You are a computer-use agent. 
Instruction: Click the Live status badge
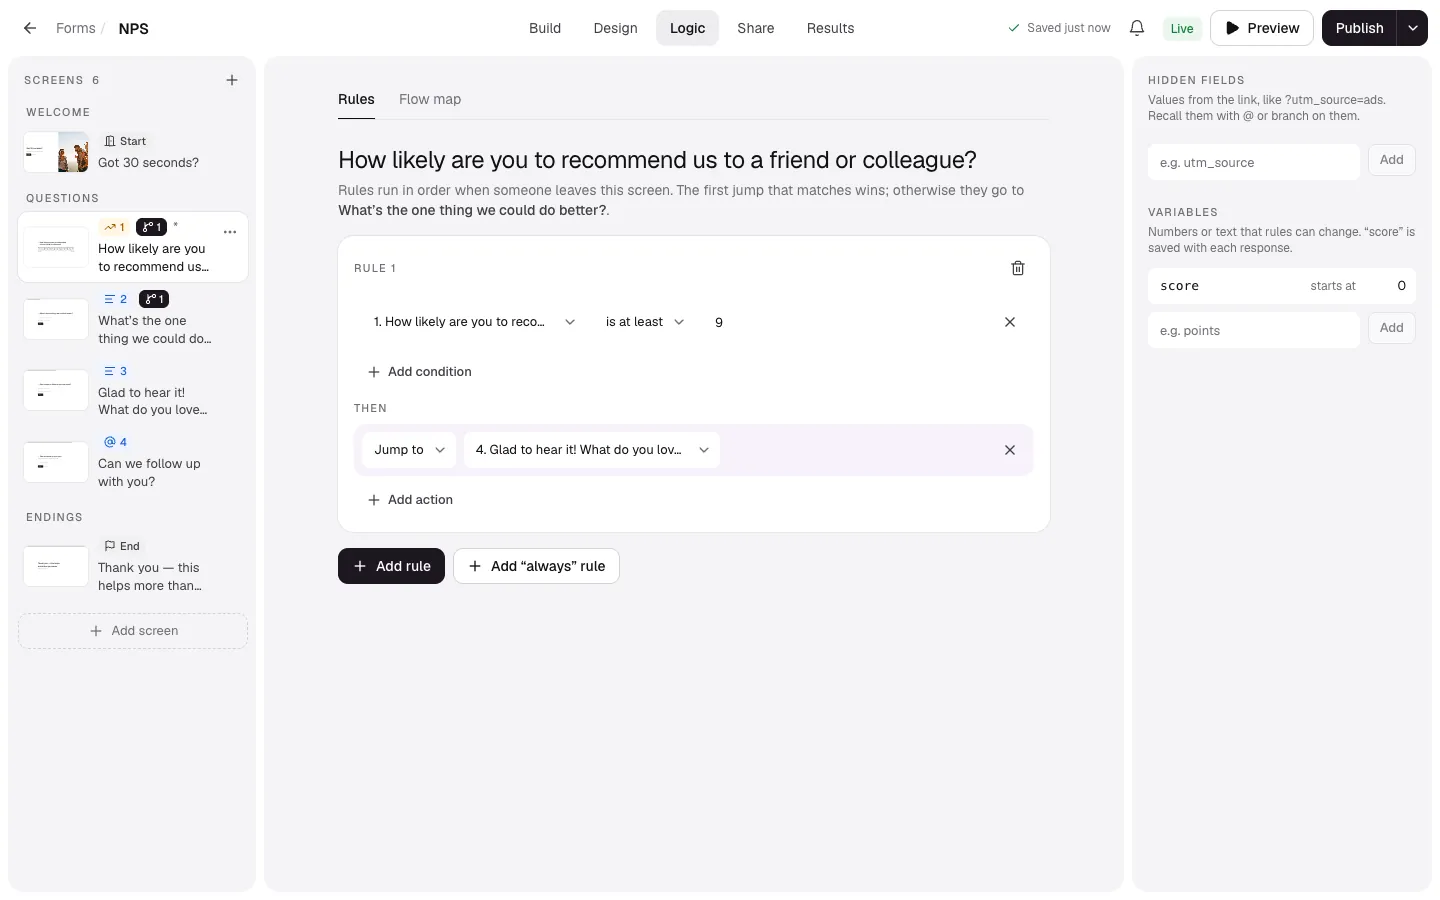[1182, 28]
